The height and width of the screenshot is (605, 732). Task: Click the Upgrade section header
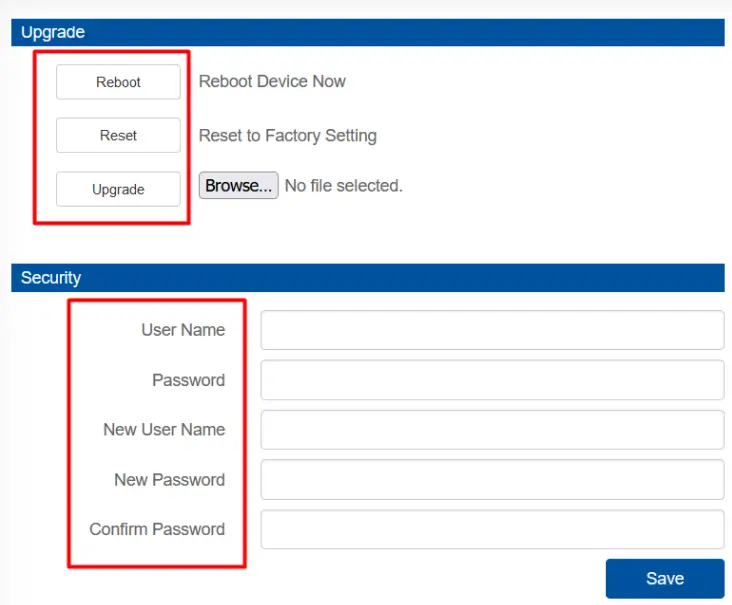pyautogui.click(x=53, y=32)
